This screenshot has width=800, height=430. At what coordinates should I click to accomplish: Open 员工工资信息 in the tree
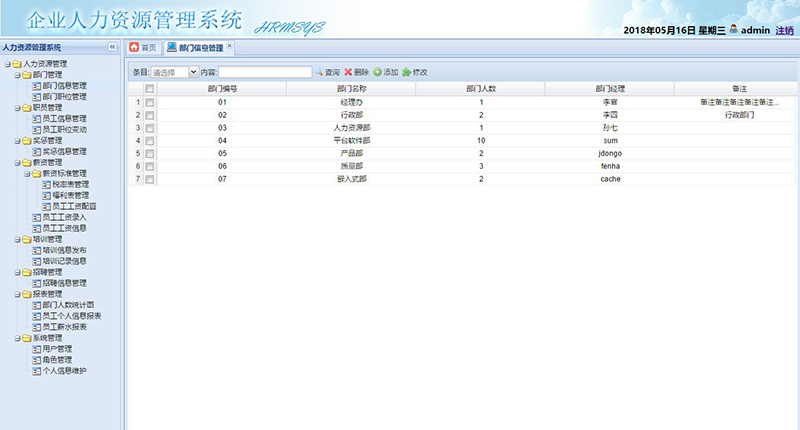[64, 229]
